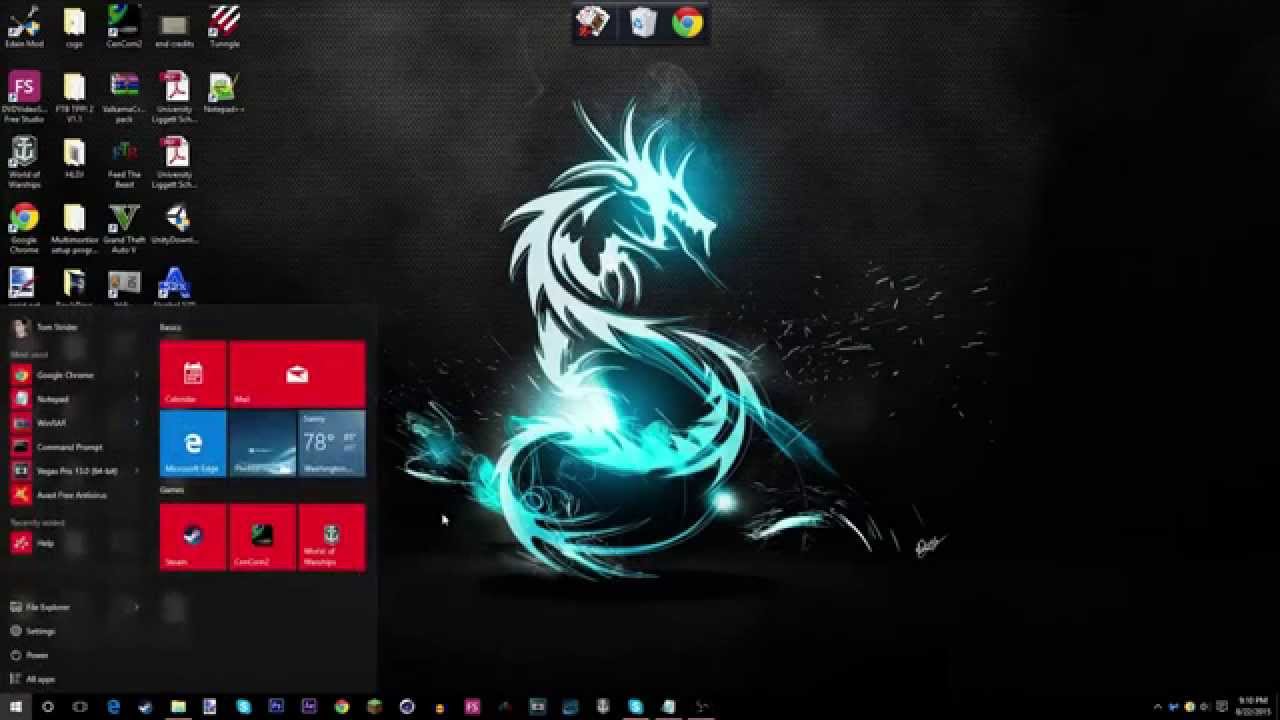Image resolution: width=1280 pixels, height=720 pixels.
Task: Open File Explorer from taskbar
Action: [x=178, y=707]
